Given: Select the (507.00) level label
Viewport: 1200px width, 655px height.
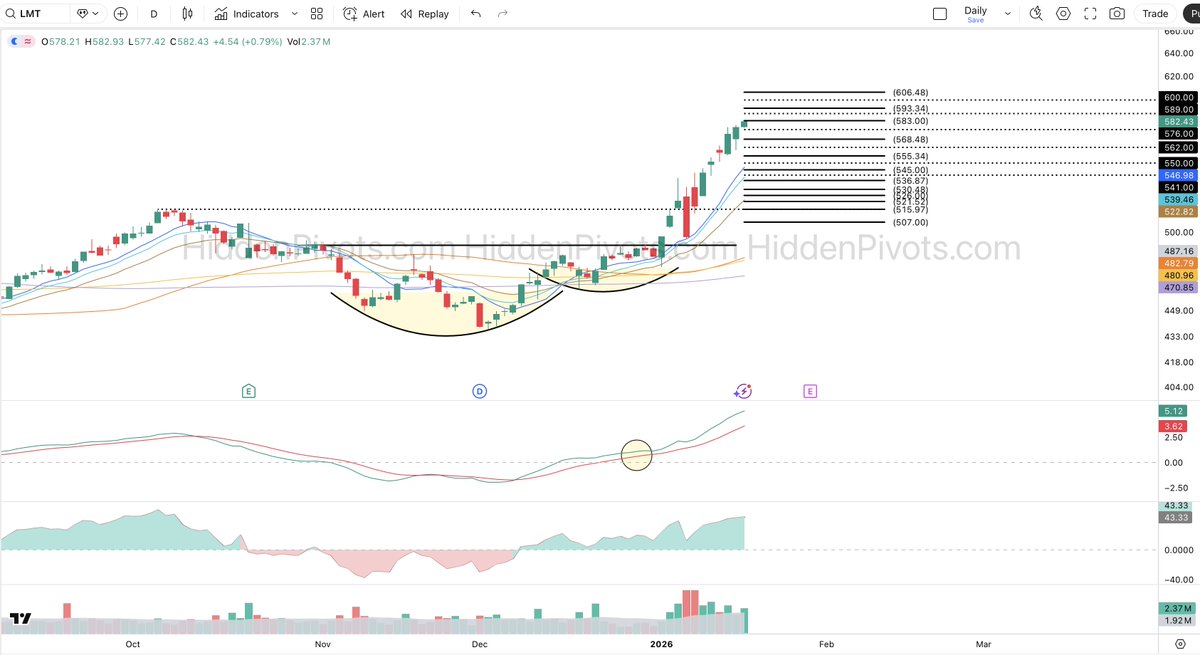Looking at the screenshot, I should [x=910, y=222].
